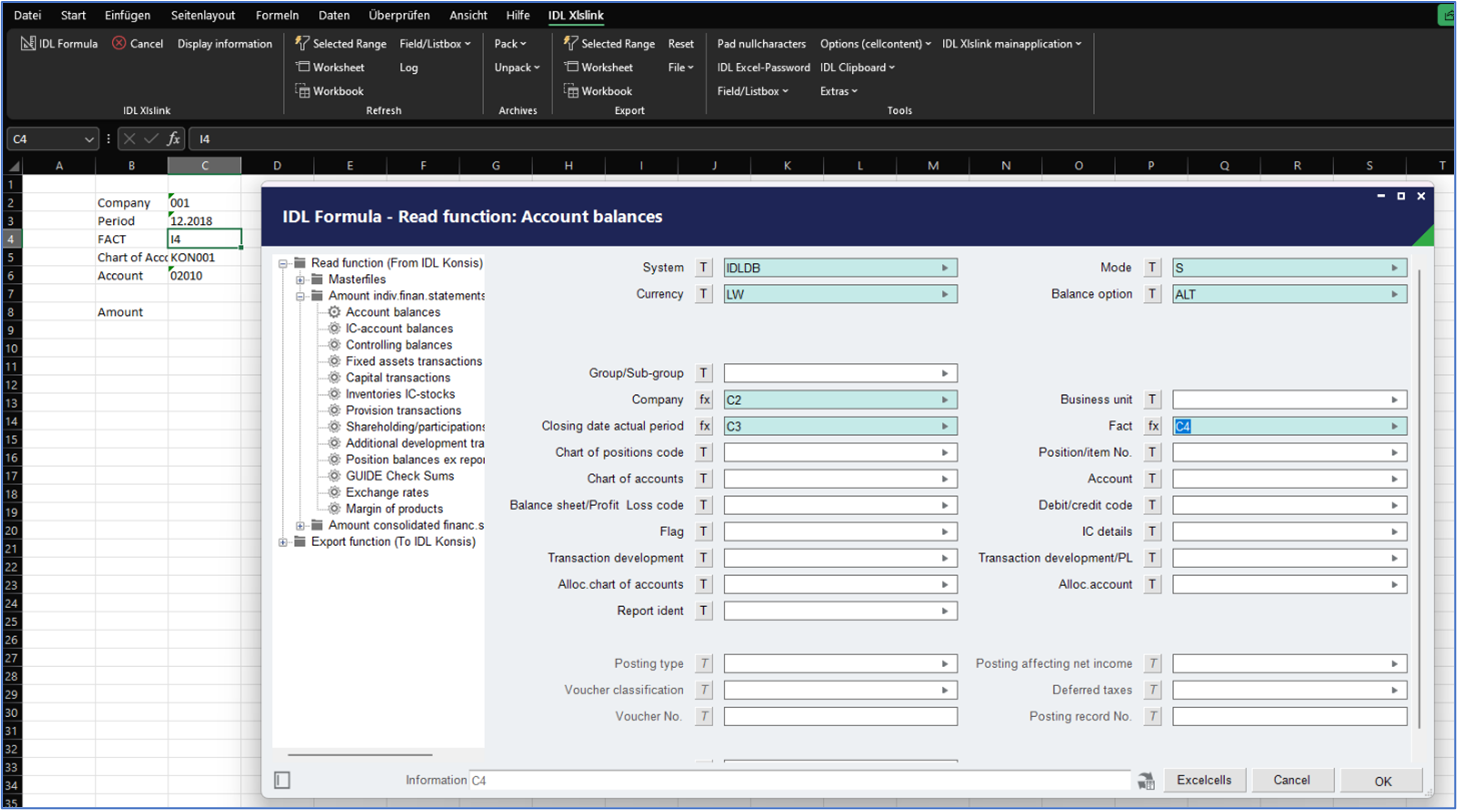Click Display information in ribbon
This screenshot has width=1457, height=810.
tap(225, 44)
